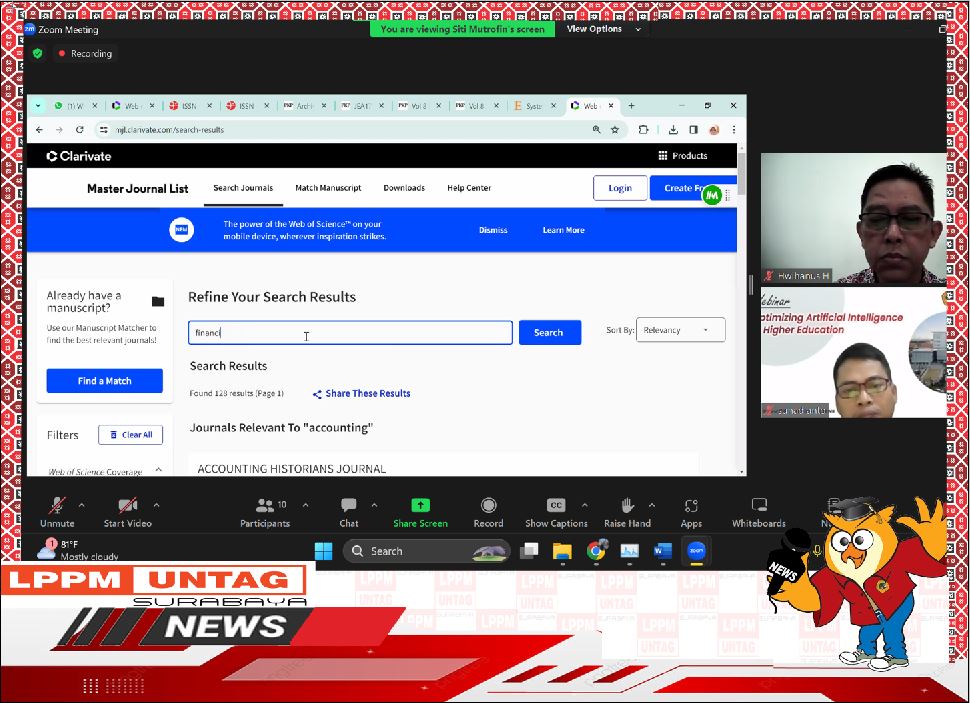Click the browser address bar URL
Viewport: 970px width, 703px height.
(x=170, y=130)
